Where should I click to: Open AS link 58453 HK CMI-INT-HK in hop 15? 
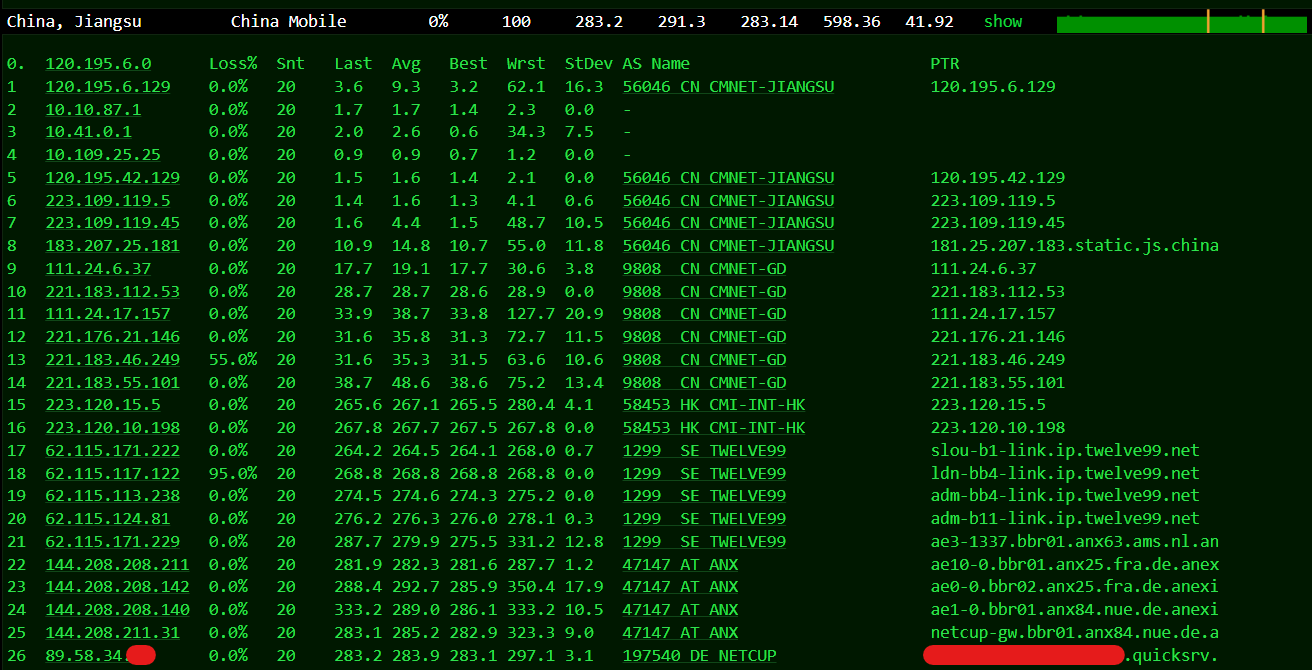click(714, 405)
